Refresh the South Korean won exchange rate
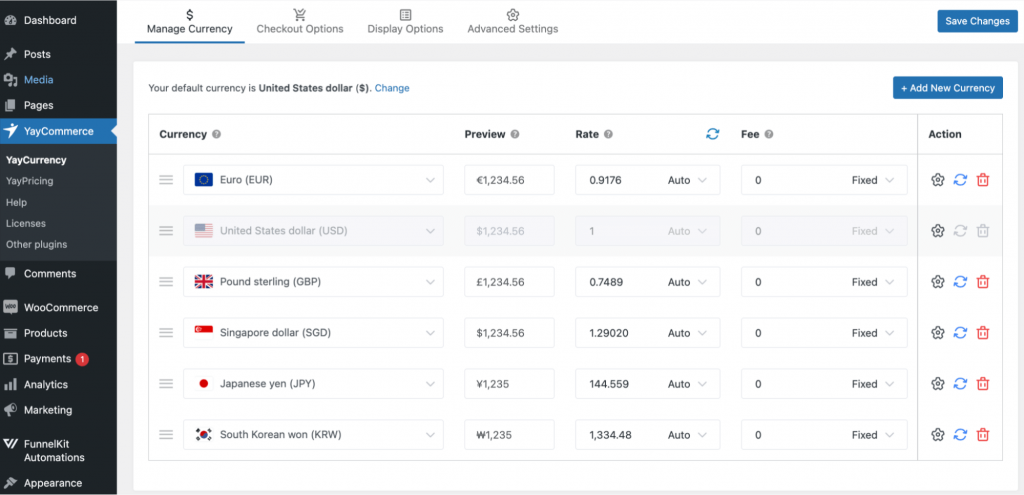Image resolution: width=1024 pixels, height=495 pixels. (x=960, y=435)
